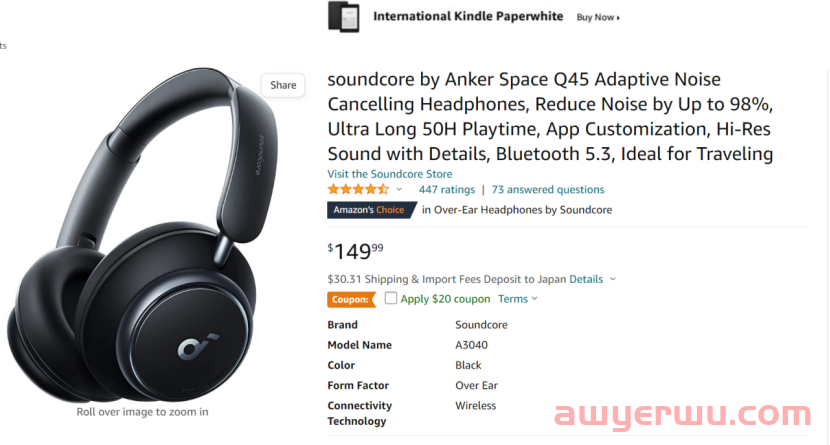Viewport: 830px width, 445px height.
Task: Click the orange Coupon label badge
Action: 351,299
